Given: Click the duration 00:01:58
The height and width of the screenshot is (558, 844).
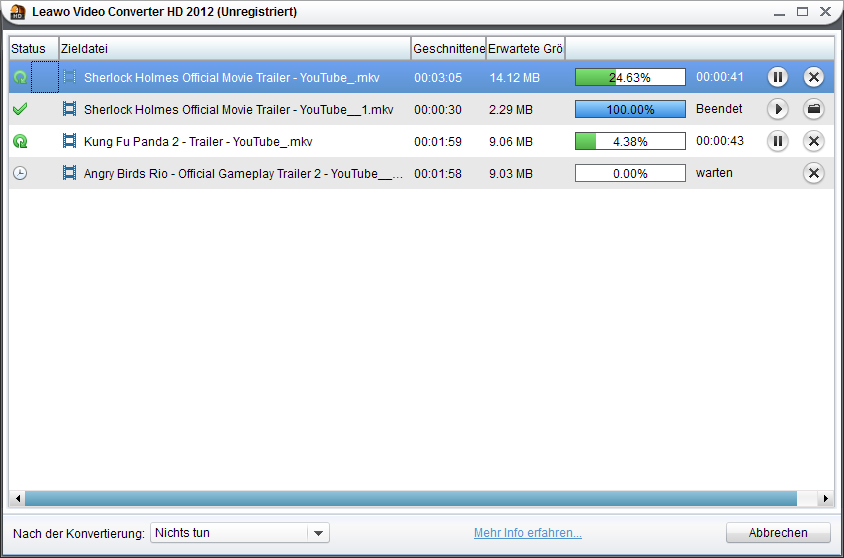Looking at the screenshot, I should [438, 173].
